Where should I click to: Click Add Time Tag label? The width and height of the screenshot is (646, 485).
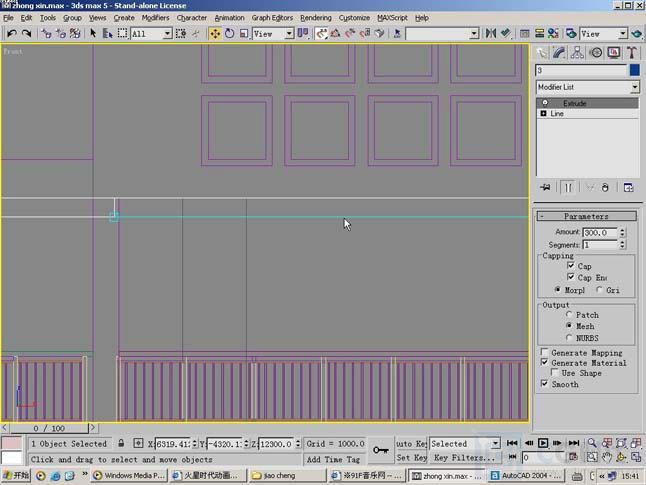pyautogui.click(x=333, y=459)
